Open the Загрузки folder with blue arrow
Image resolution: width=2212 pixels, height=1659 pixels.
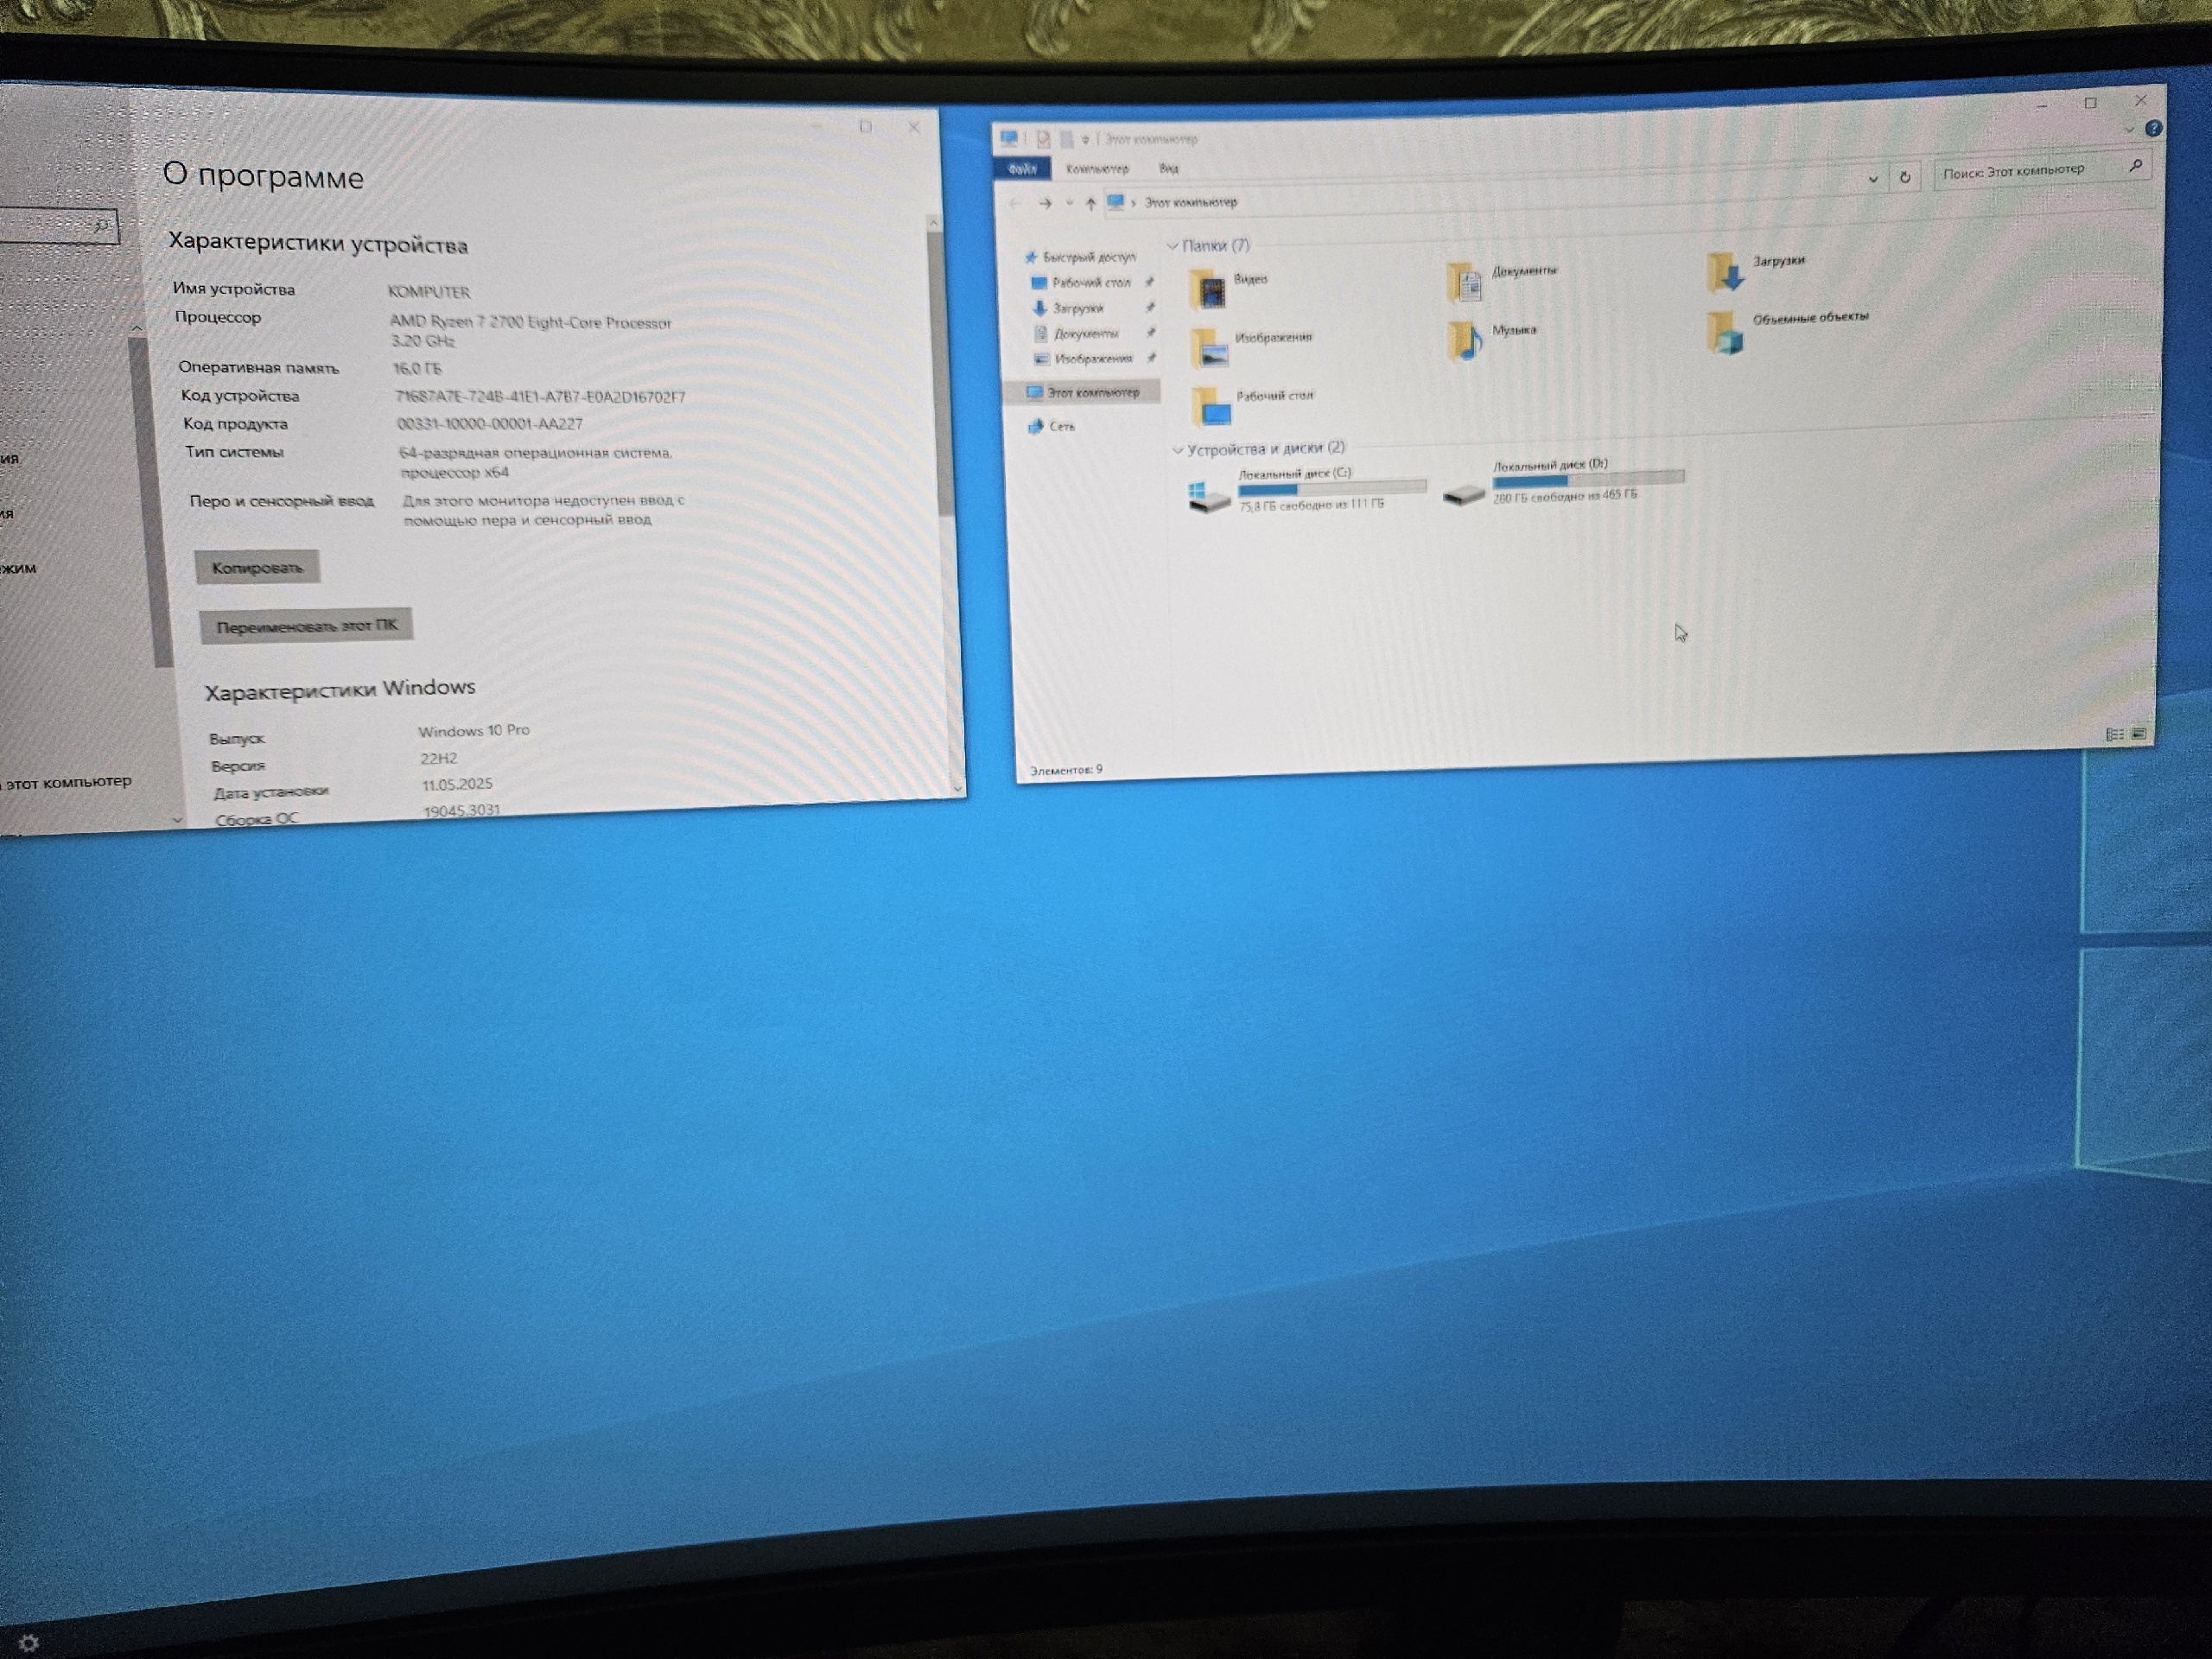(x=1727, y=272)
